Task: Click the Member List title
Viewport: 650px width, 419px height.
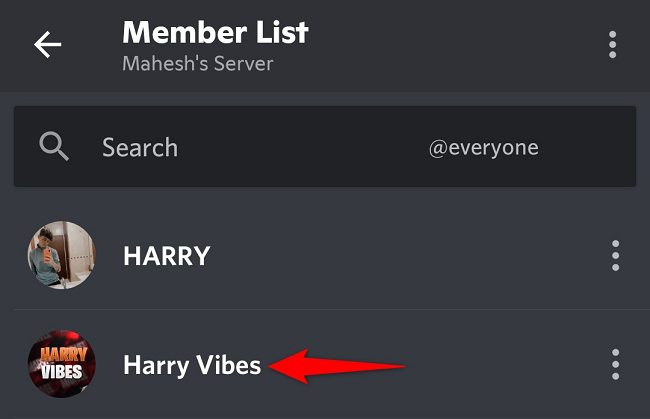Action: pos(215,32)
